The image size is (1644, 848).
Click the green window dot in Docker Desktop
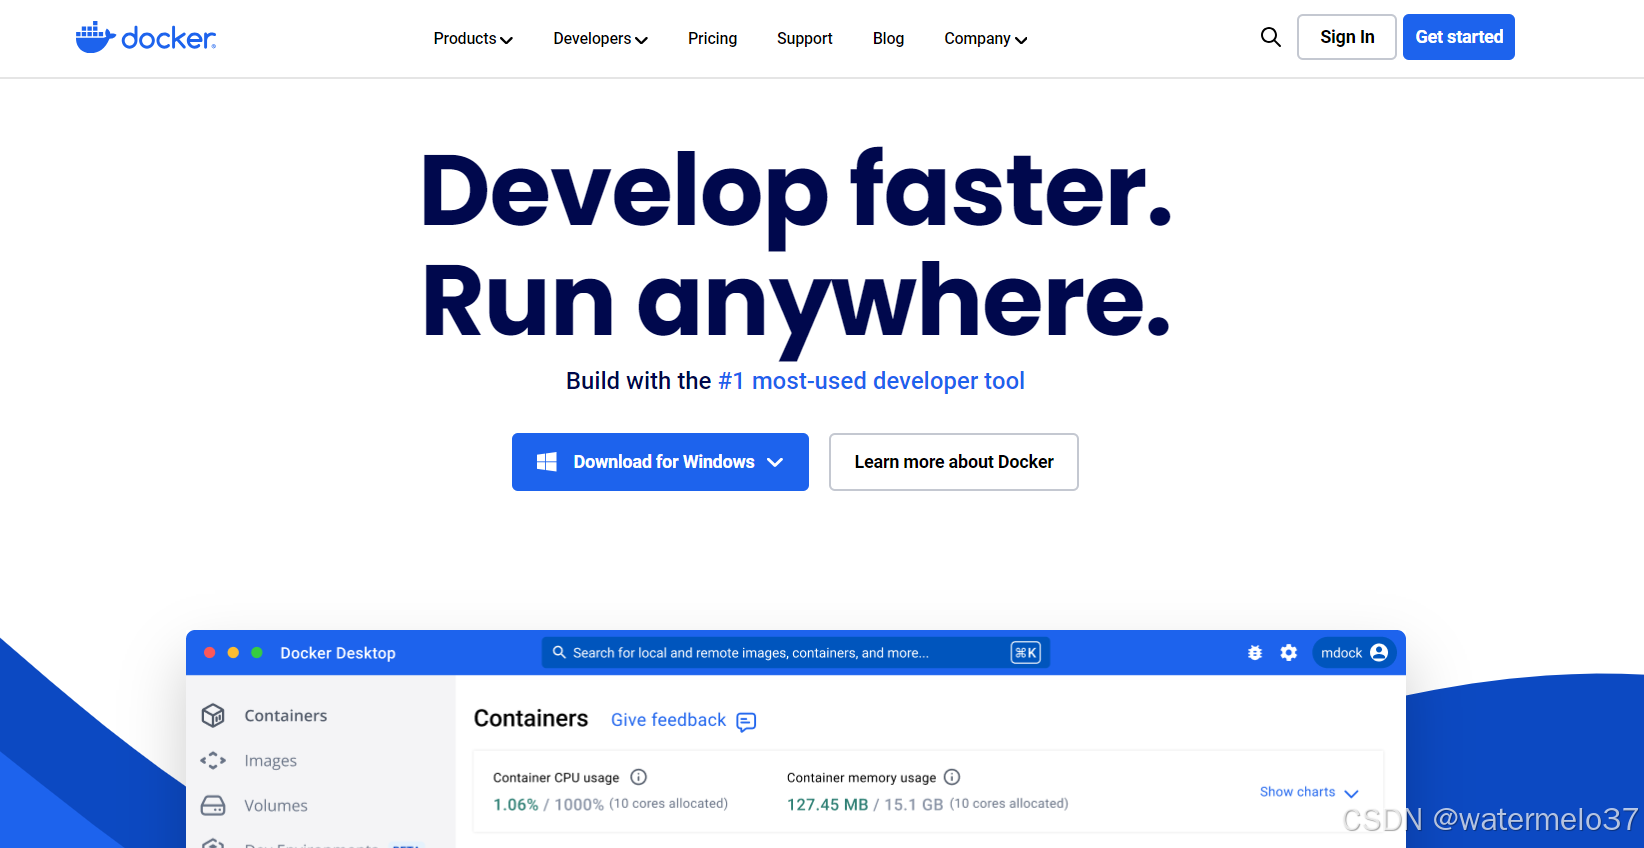(x=257, y=653)
